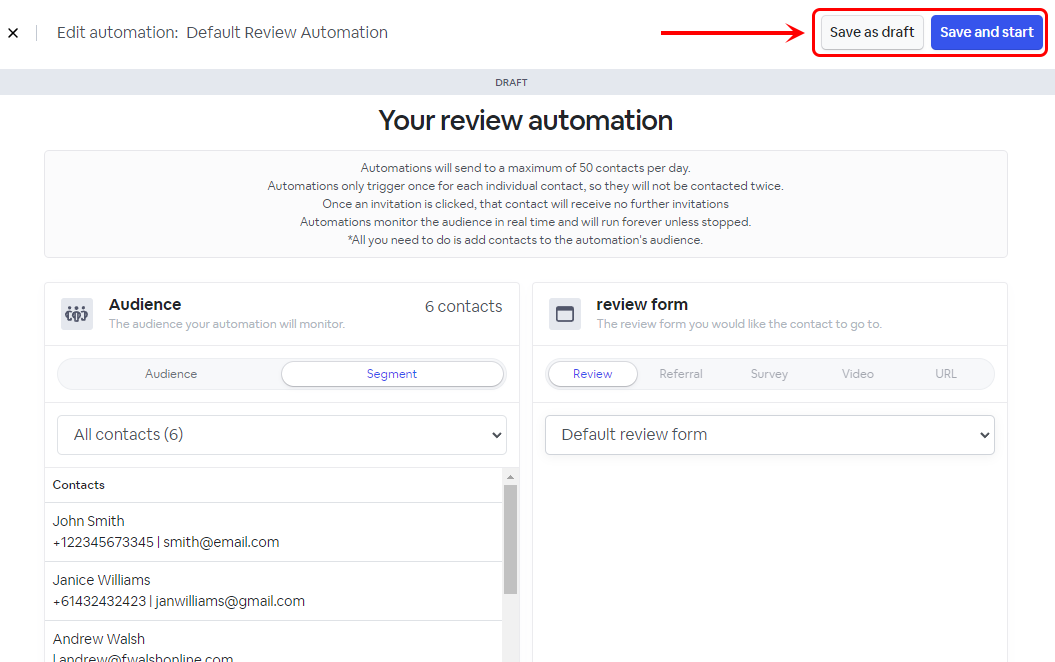Click the Audience people icon
Viewport: 1055px width, 662px height.
(x=77, y=314)
